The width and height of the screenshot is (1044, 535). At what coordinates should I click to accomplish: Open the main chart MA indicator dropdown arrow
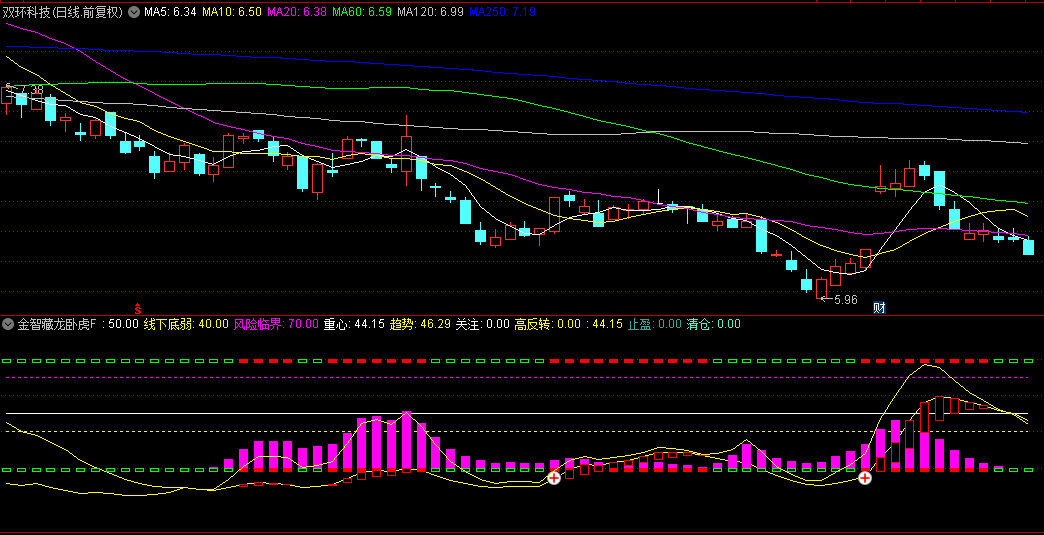point(134,12)
